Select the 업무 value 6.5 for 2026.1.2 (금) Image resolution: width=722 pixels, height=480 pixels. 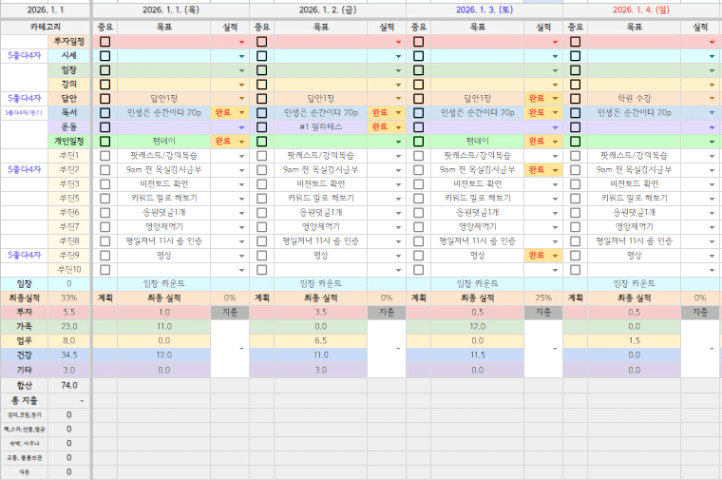click(320, 341)
